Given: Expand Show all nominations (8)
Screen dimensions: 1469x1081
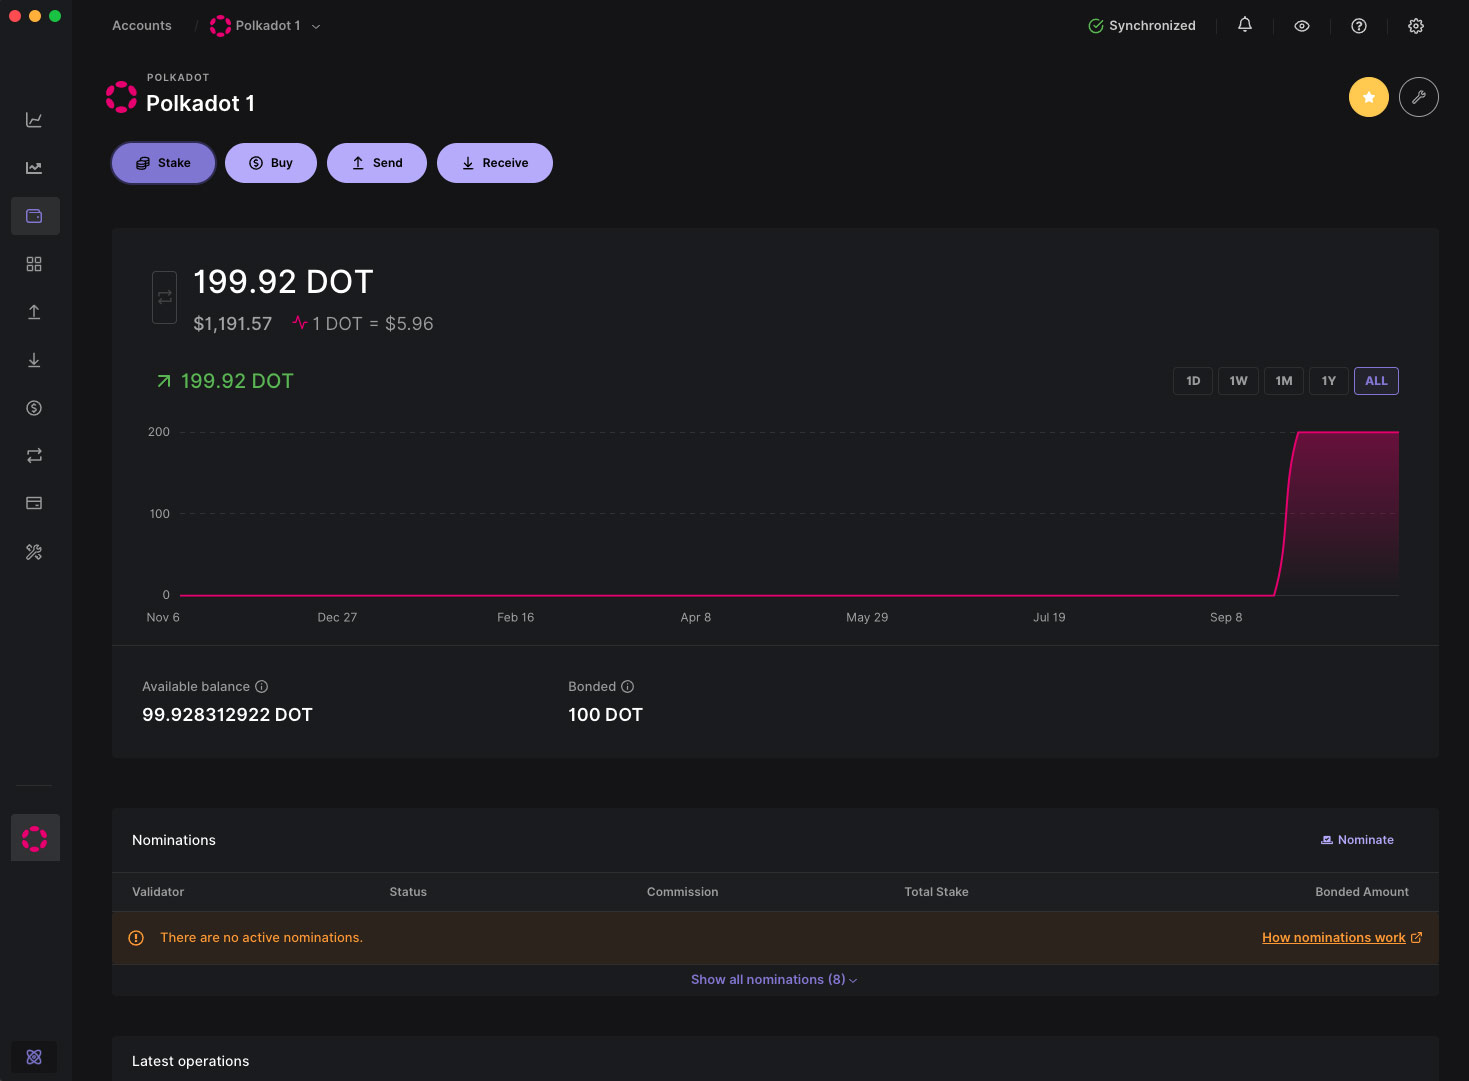Looking at the screenshot, I should 774,980.
